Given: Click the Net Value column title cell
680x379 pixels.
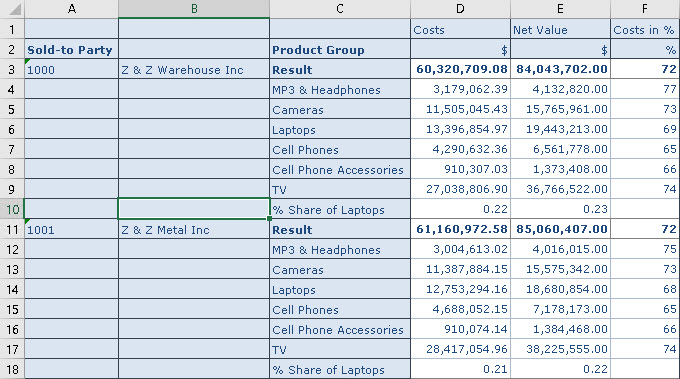Looking at the screenshot, I should click(560, 29).
